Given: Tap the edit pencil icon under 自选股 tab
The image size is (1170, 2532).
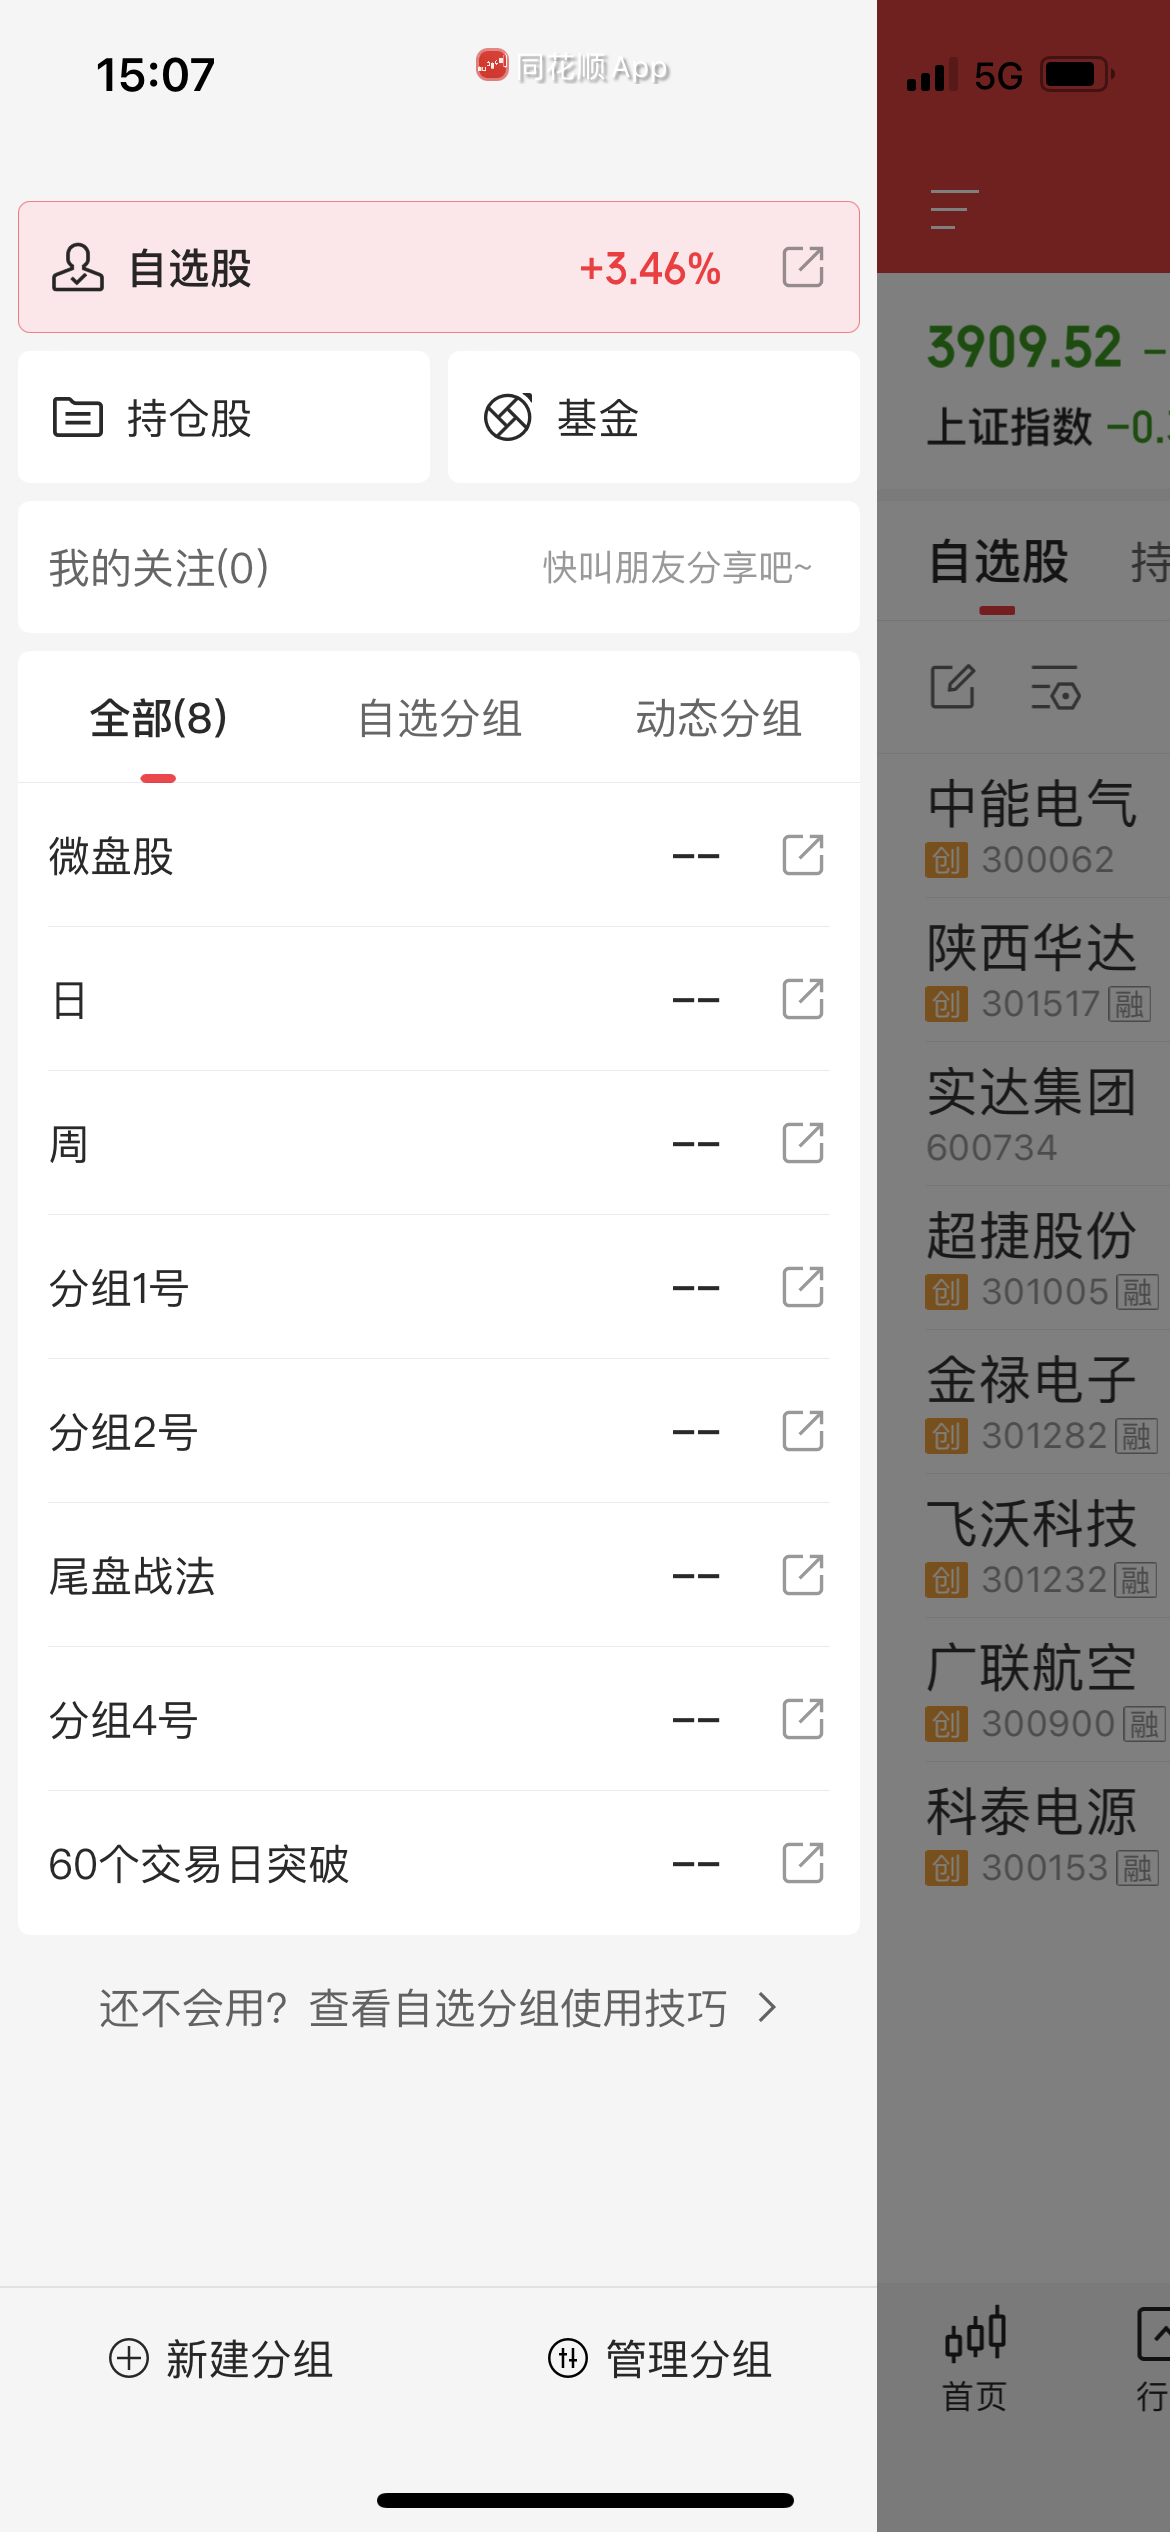Looking at the screenshot, I should 952,687.
